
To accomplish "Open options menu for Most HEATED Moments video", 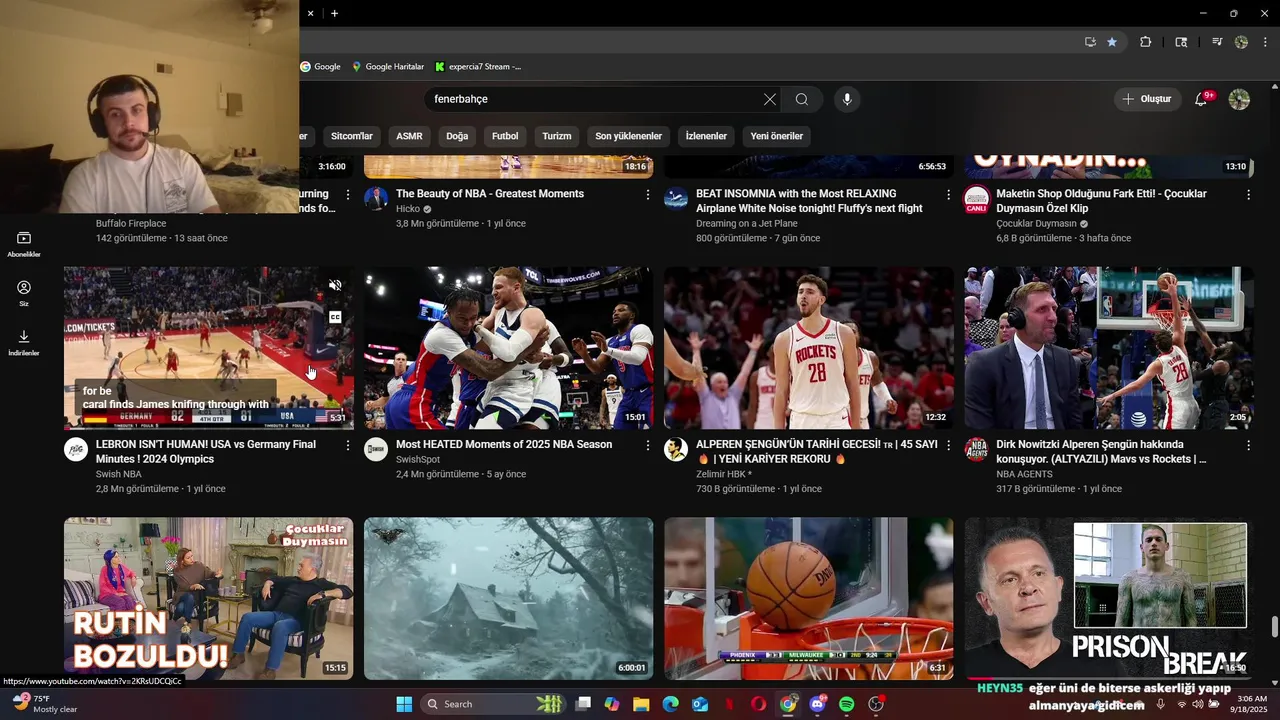I will (647, 445).
